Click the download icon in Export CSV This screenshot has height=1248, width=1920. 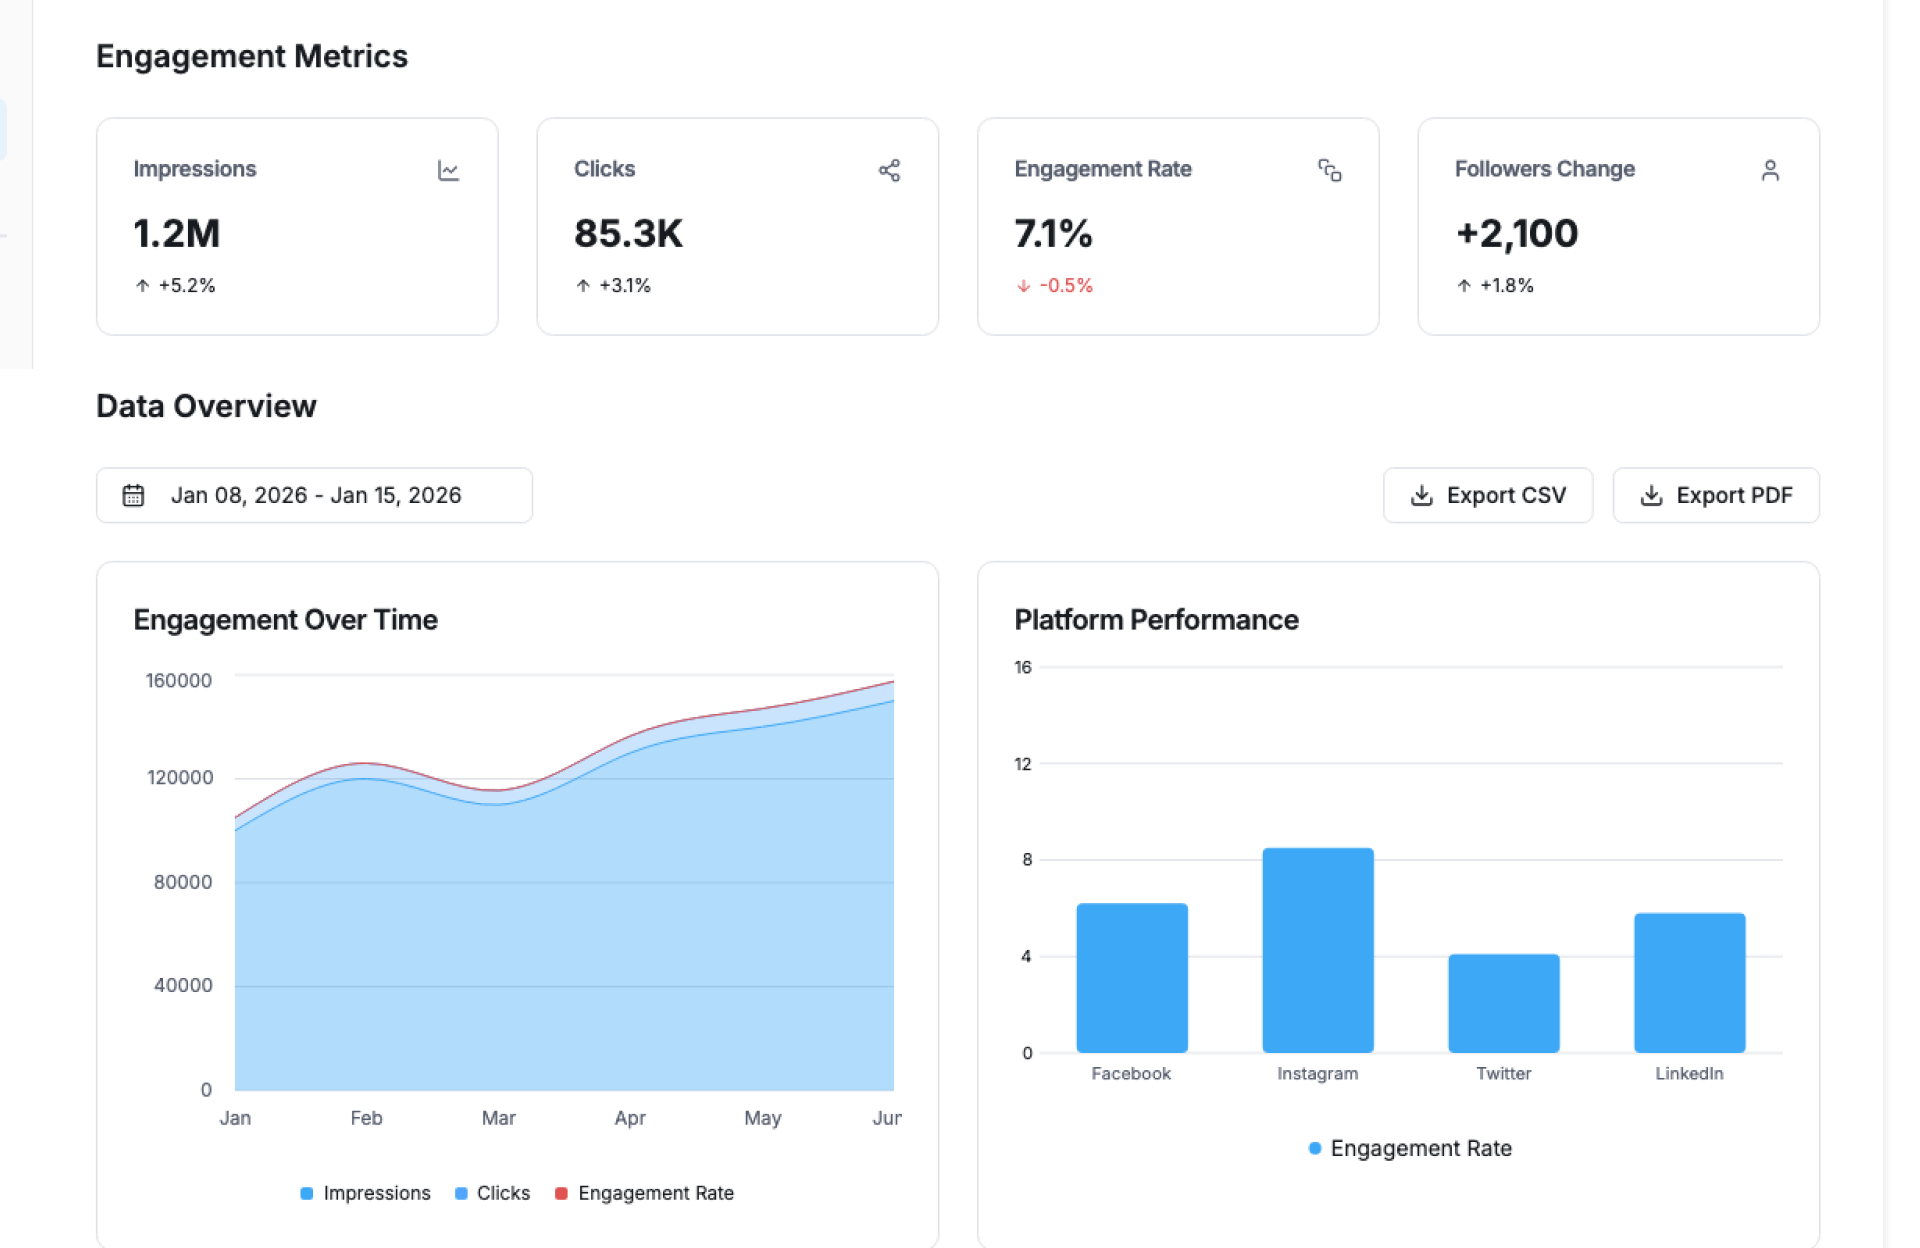(1421, 495)
